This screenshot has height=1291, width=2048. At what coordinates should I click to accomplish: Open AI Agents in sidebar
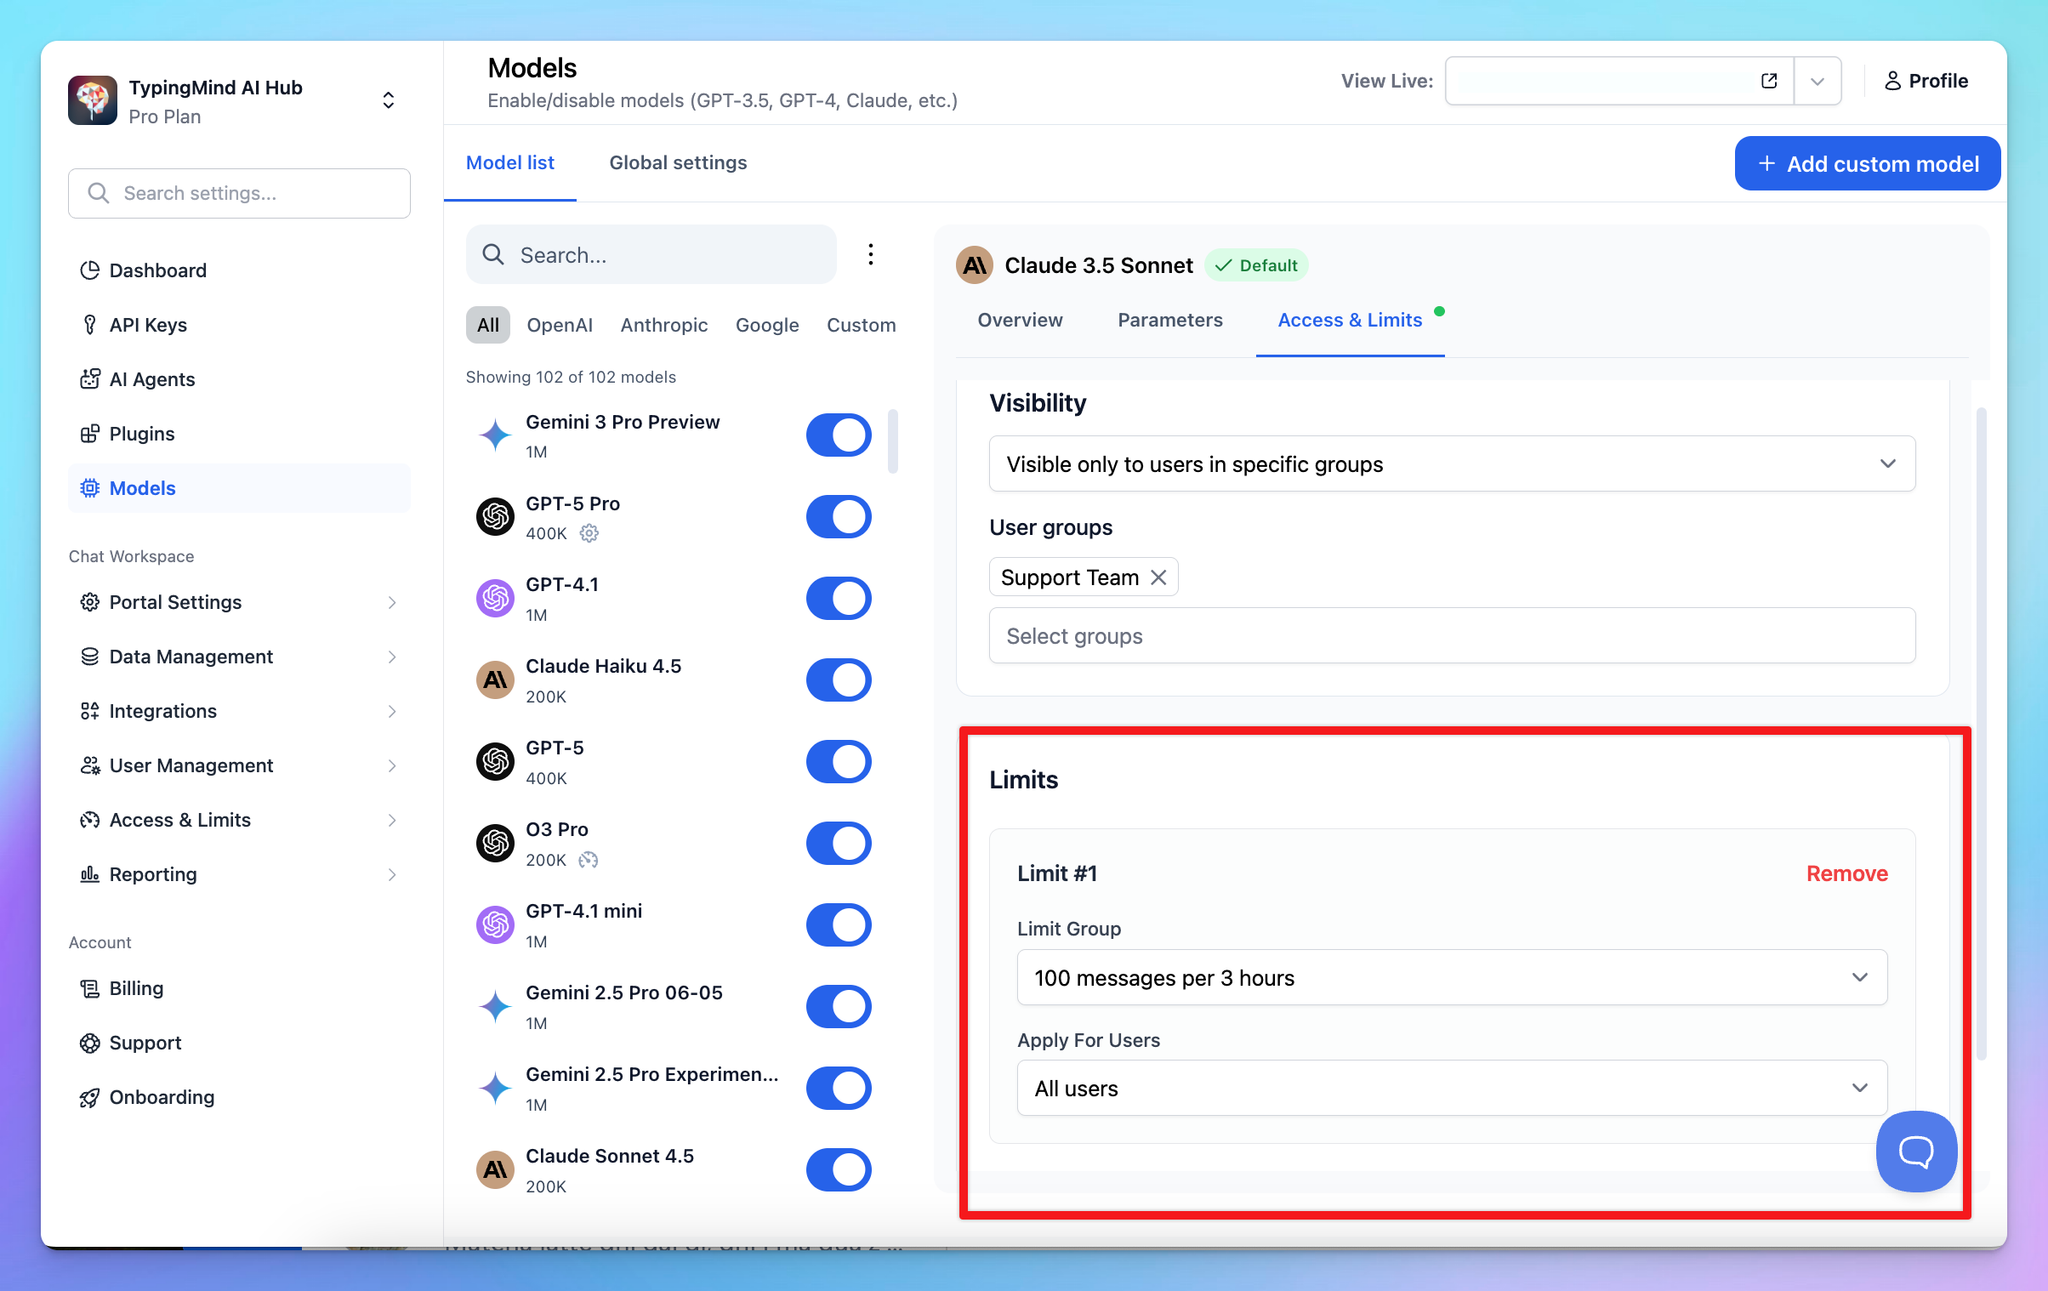point(151,379)
